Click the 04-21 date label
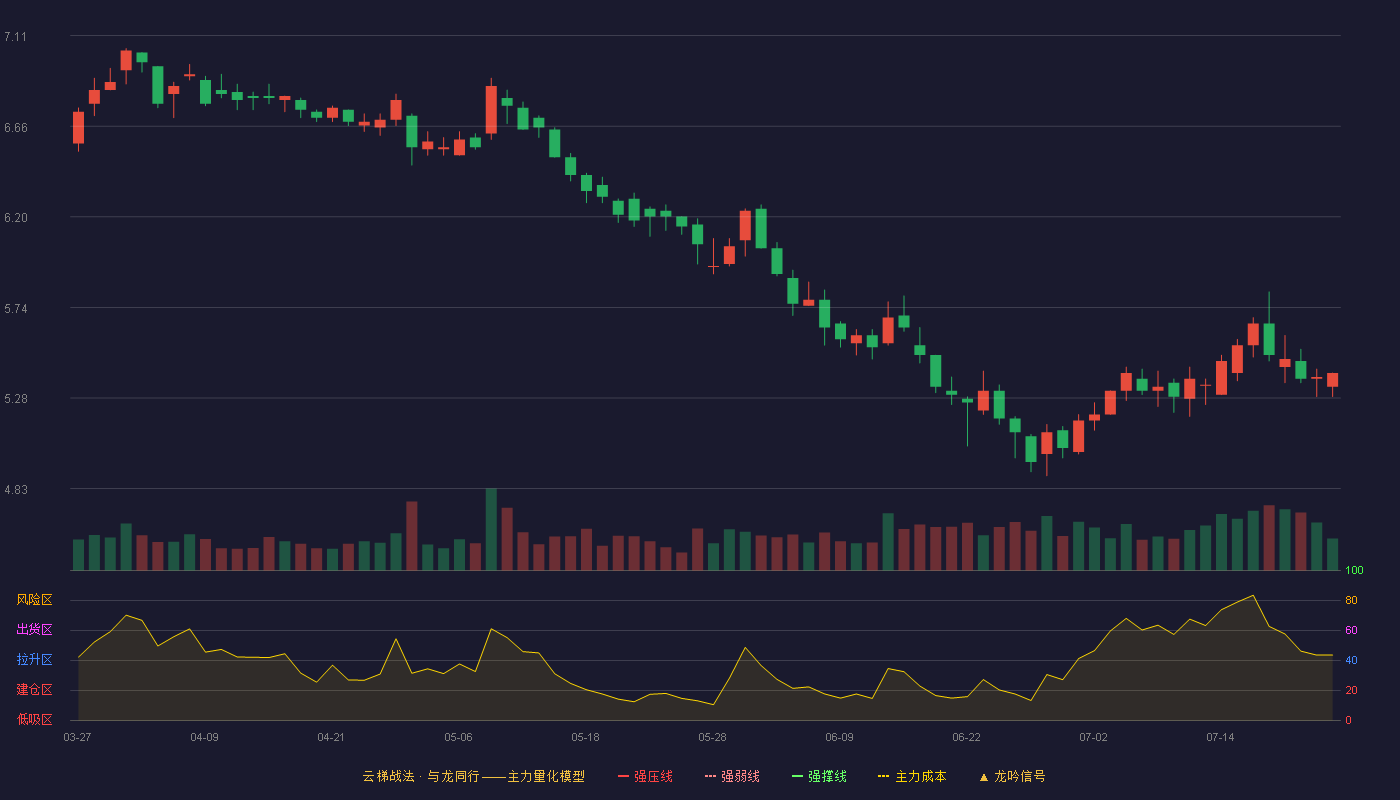This screenshot has width=1400, height=800. point(331,737)
